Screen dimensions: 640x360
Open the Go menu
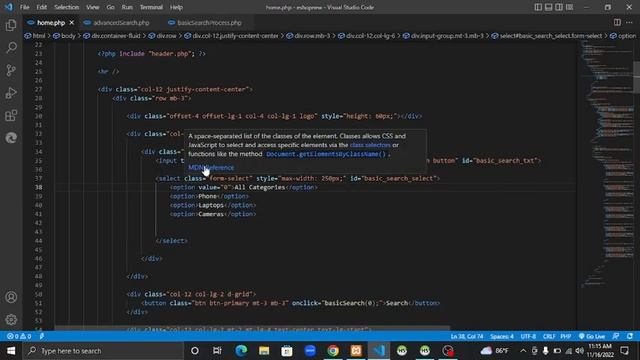tap(110, 7)
